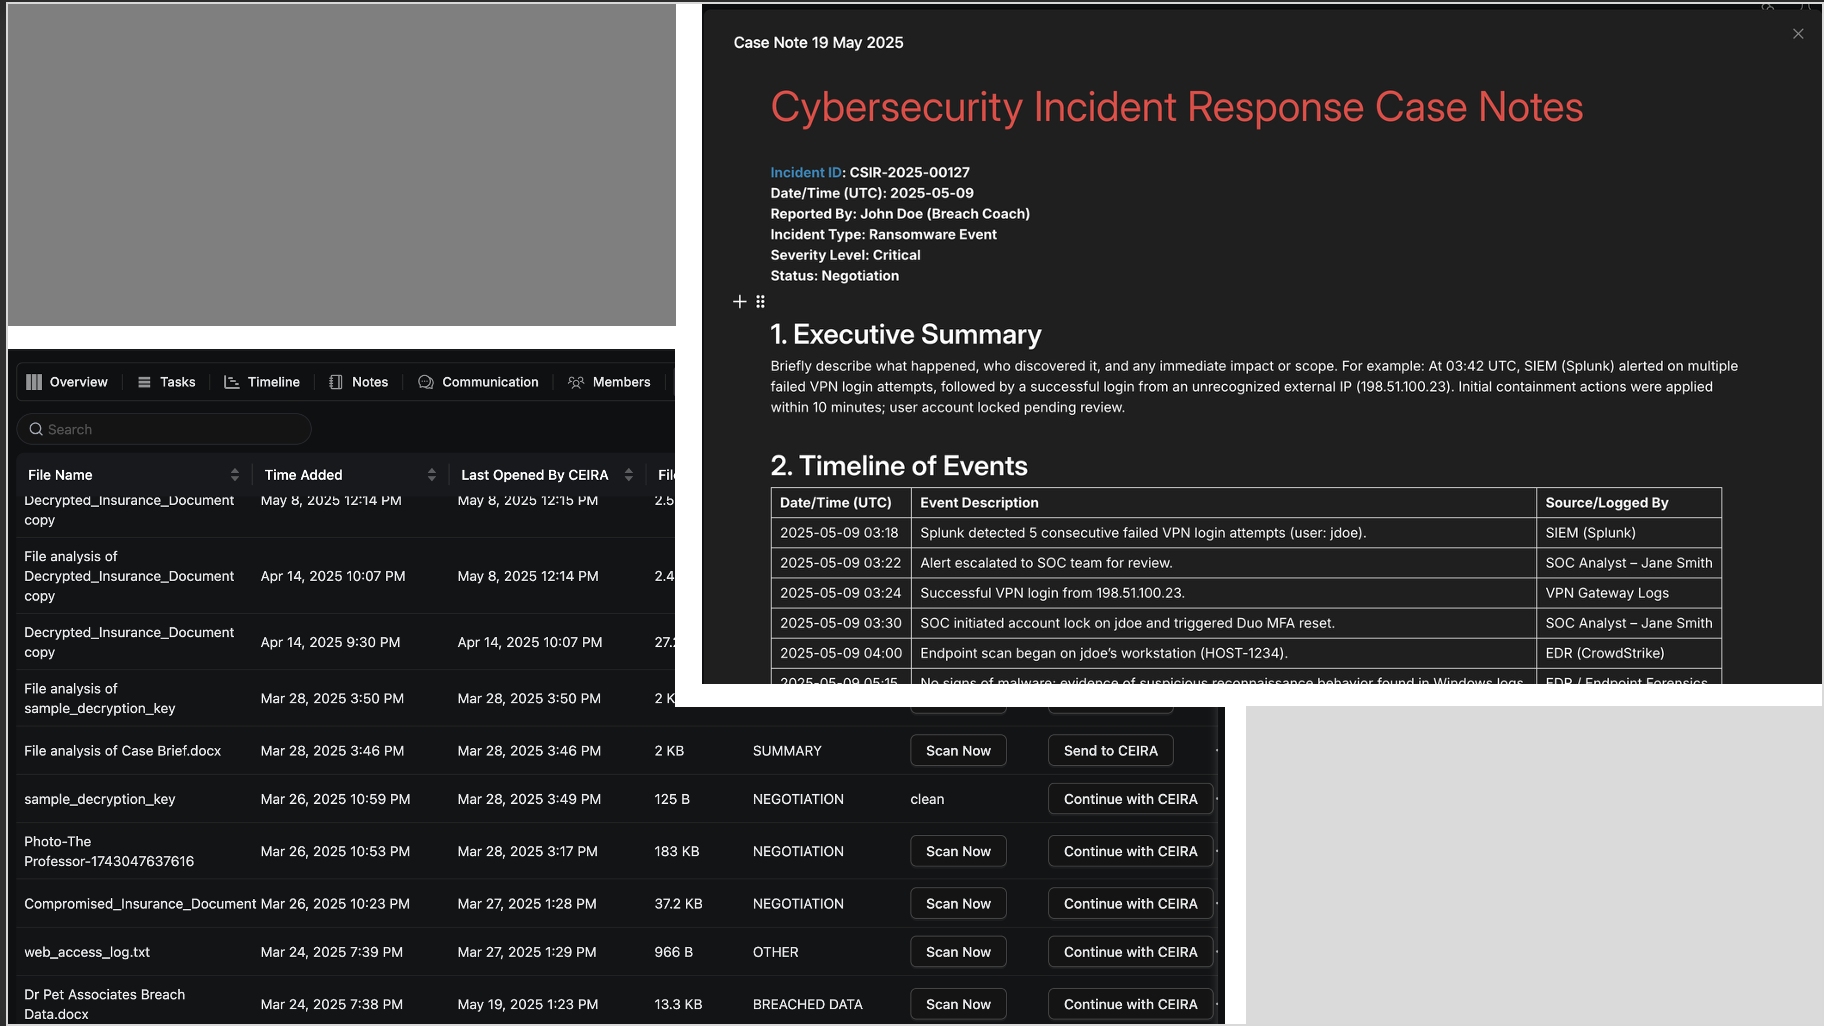Click the plus add-block icon in note
The image size is (1824, 1026).
tap(740, 301)
